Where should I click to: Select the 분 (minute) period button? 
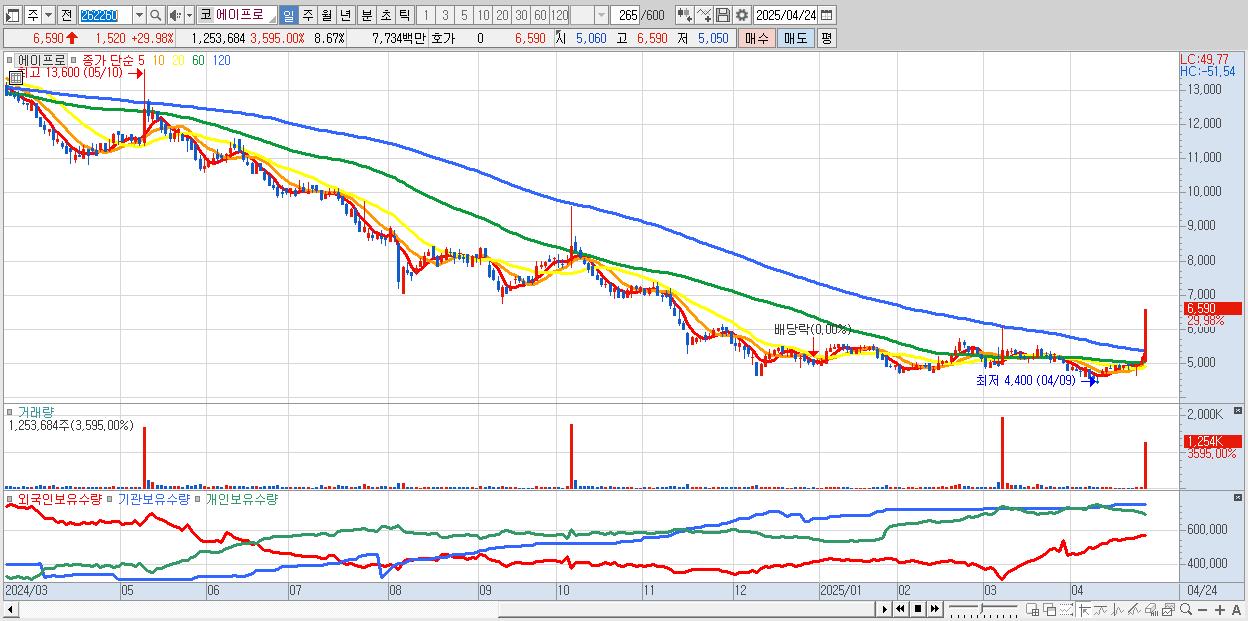[x=366, y=15]
